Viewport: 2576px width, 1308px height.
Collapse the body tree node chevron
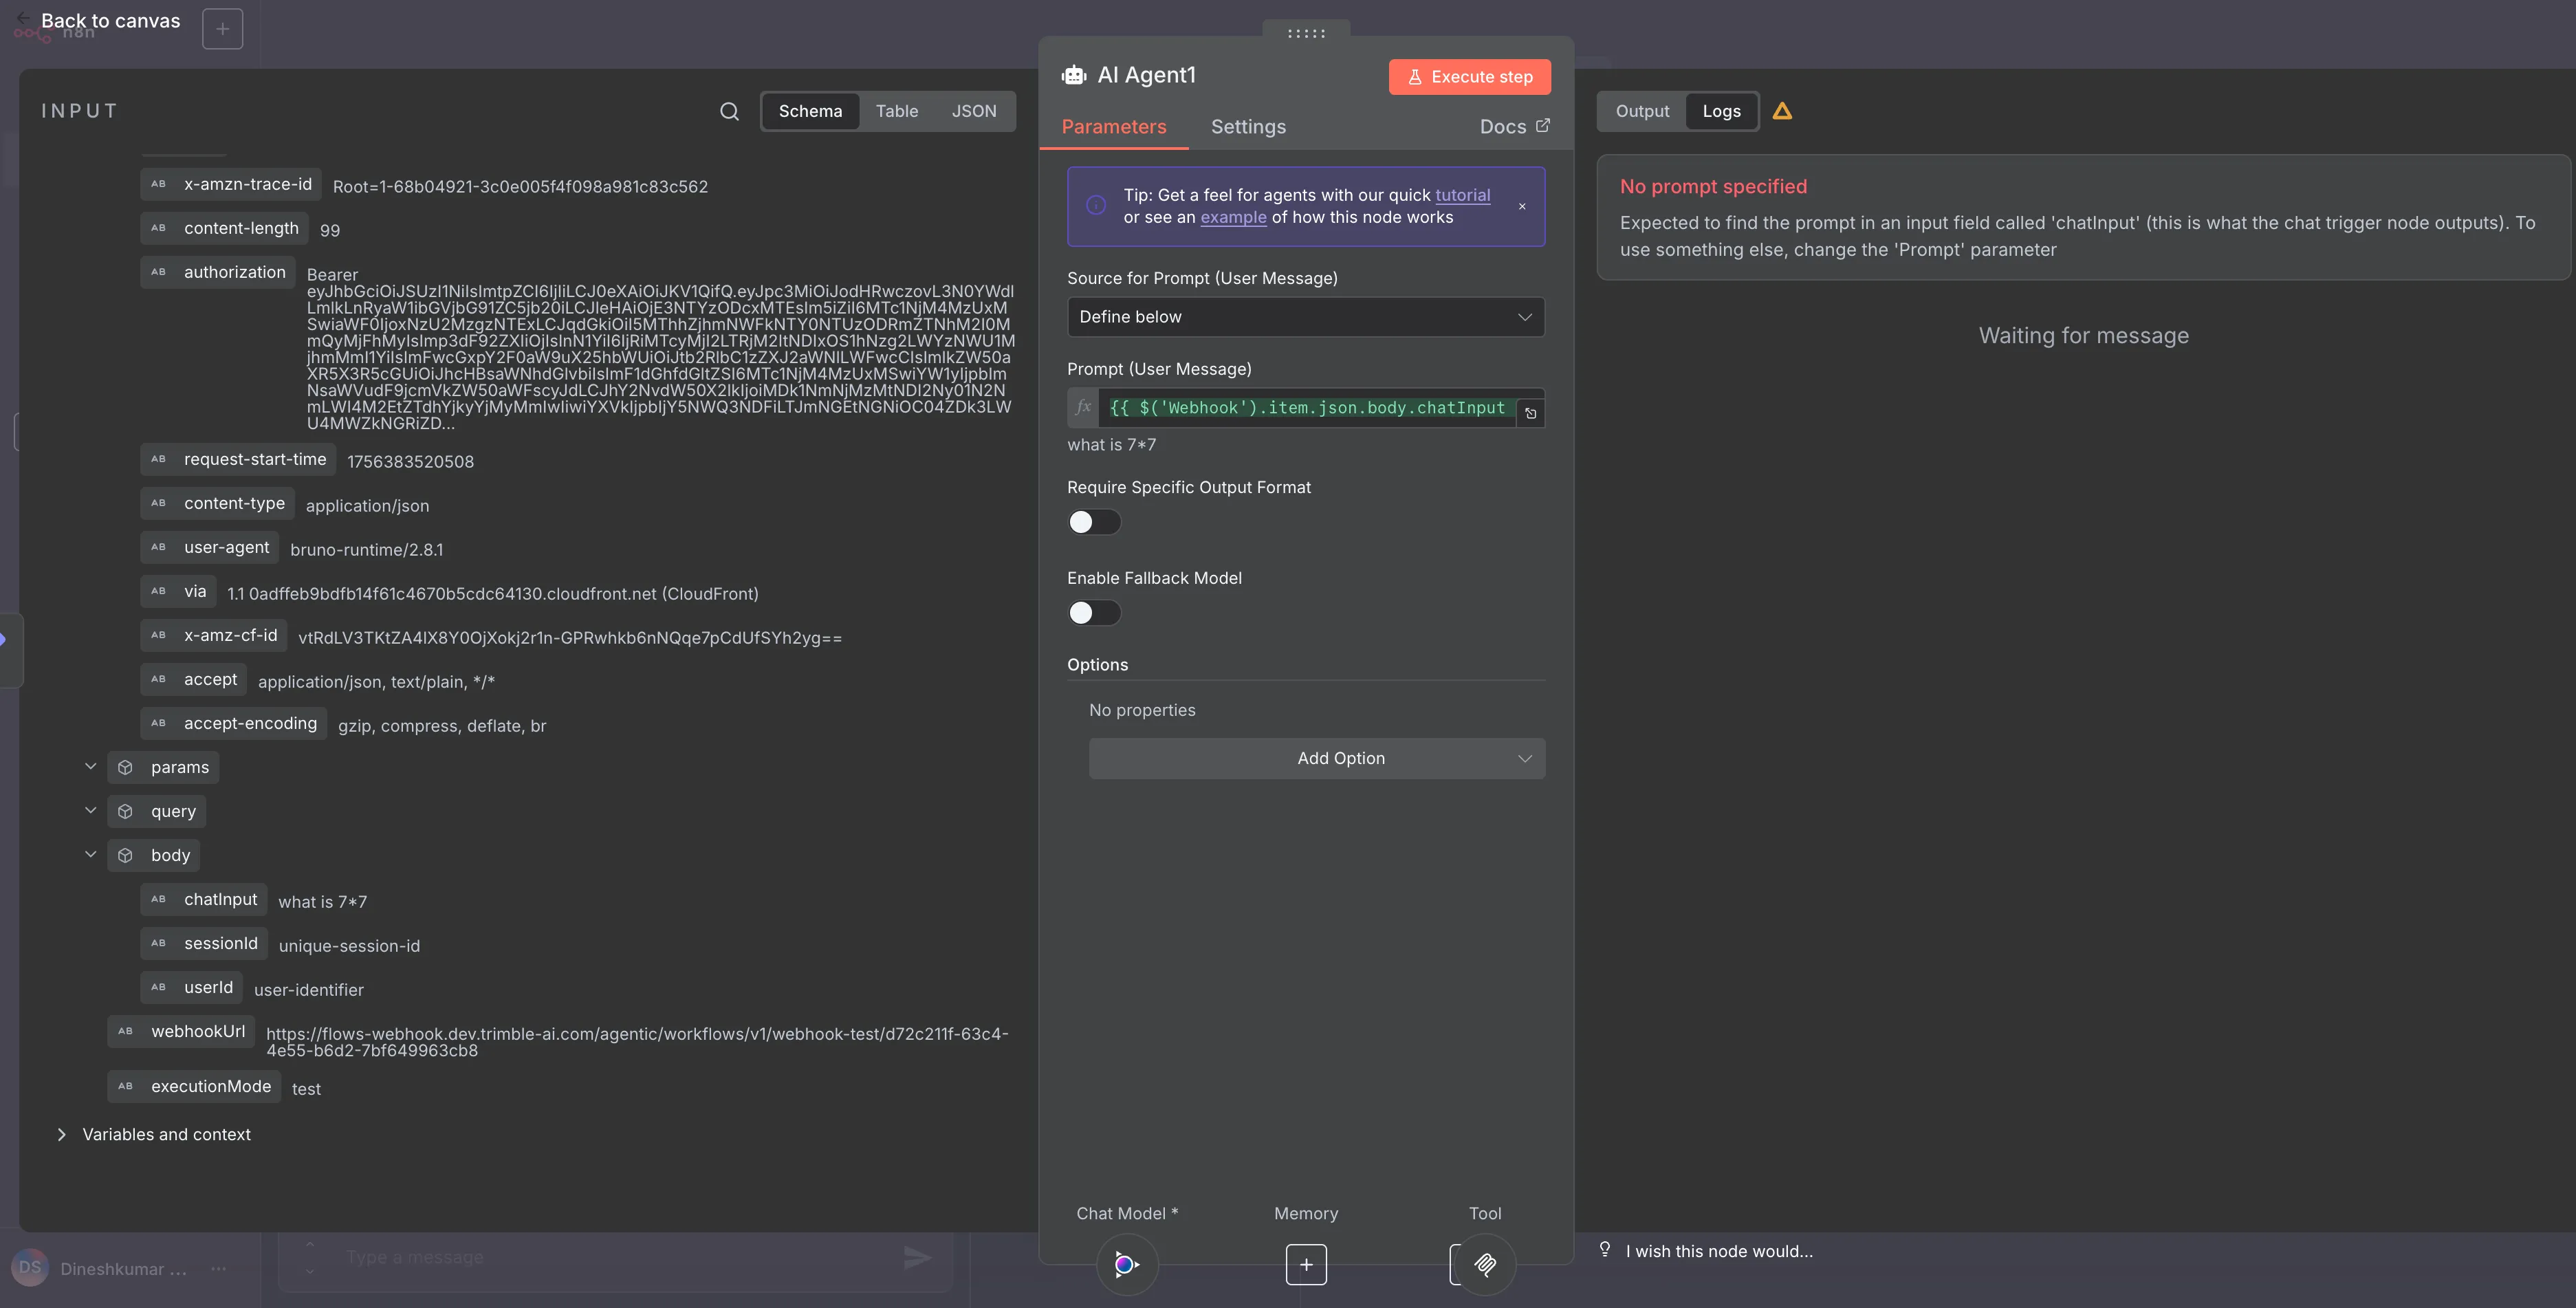click(91, 854)
